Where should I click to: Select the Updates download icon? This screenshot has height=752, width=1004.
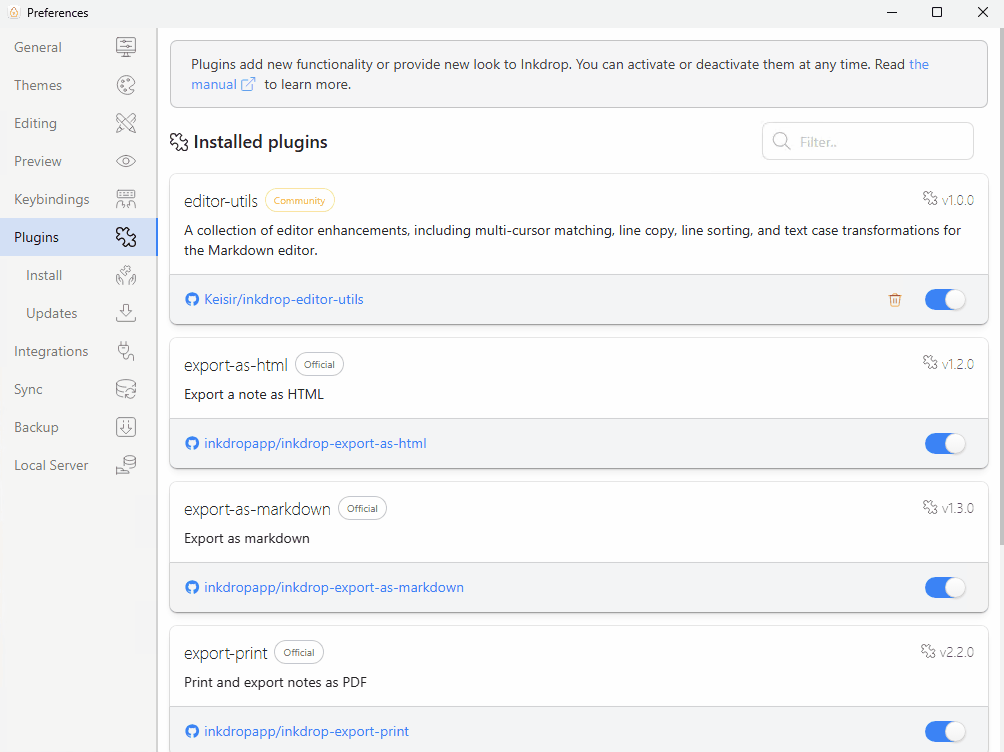[x=125, y=313]
